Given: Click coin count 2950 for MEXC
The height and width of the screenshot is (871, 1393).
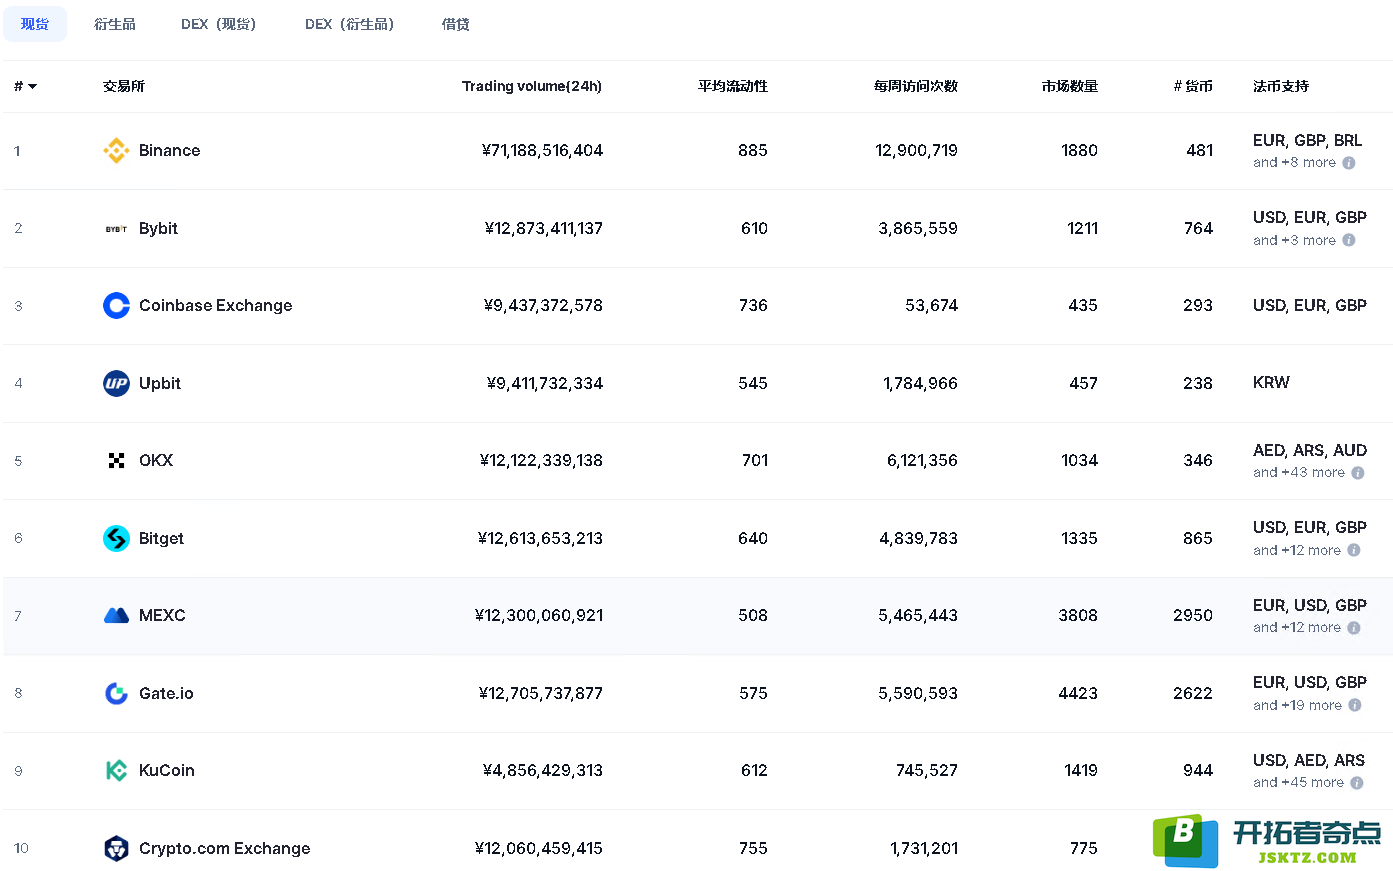Looking at the screenshot, I should pos(1193,615).
